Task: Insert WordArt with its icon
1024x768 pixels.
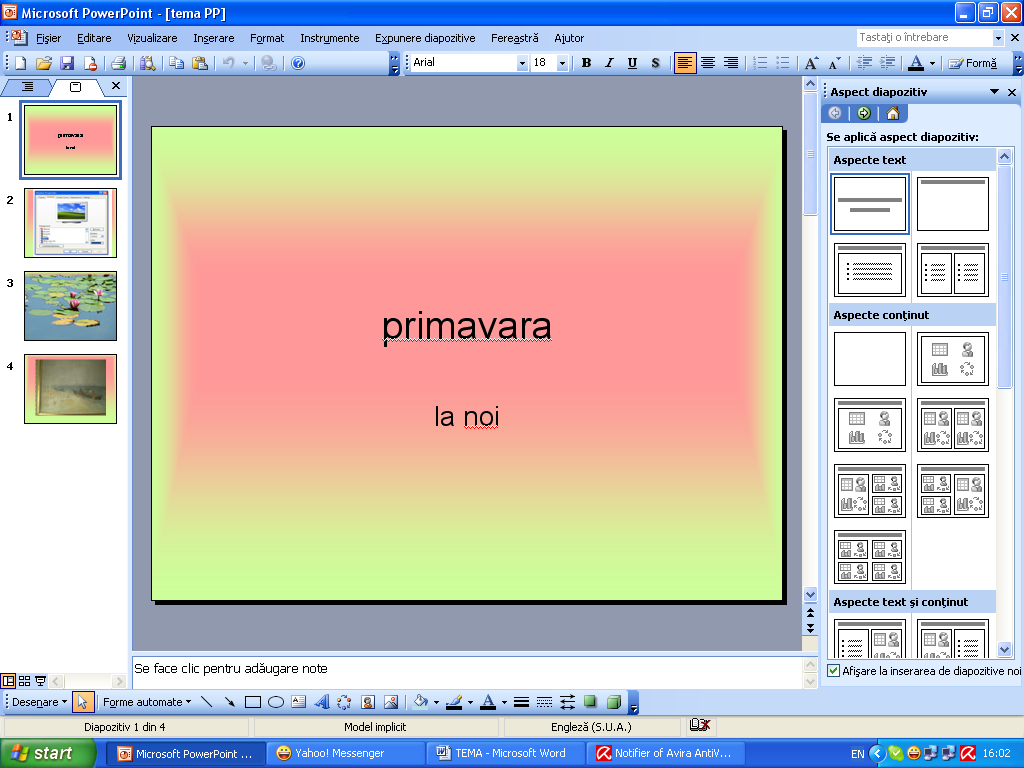Action: pyautogui.click(x=321, y=702)
